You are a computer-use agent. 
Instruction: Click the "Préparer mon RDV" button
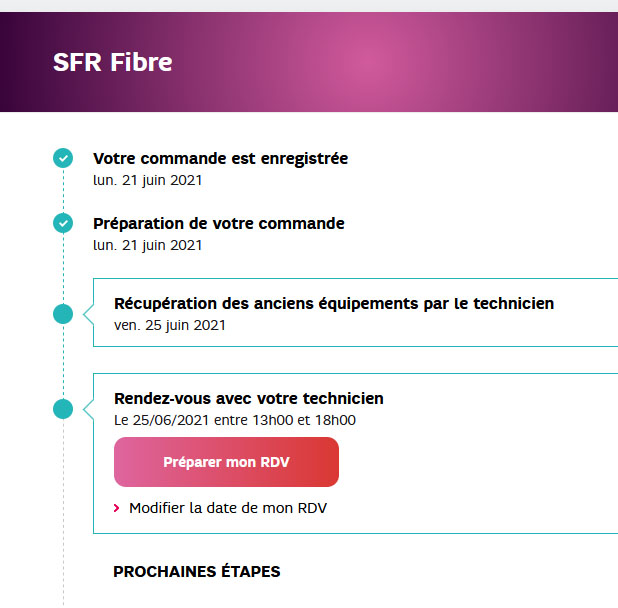pos(226,462)
